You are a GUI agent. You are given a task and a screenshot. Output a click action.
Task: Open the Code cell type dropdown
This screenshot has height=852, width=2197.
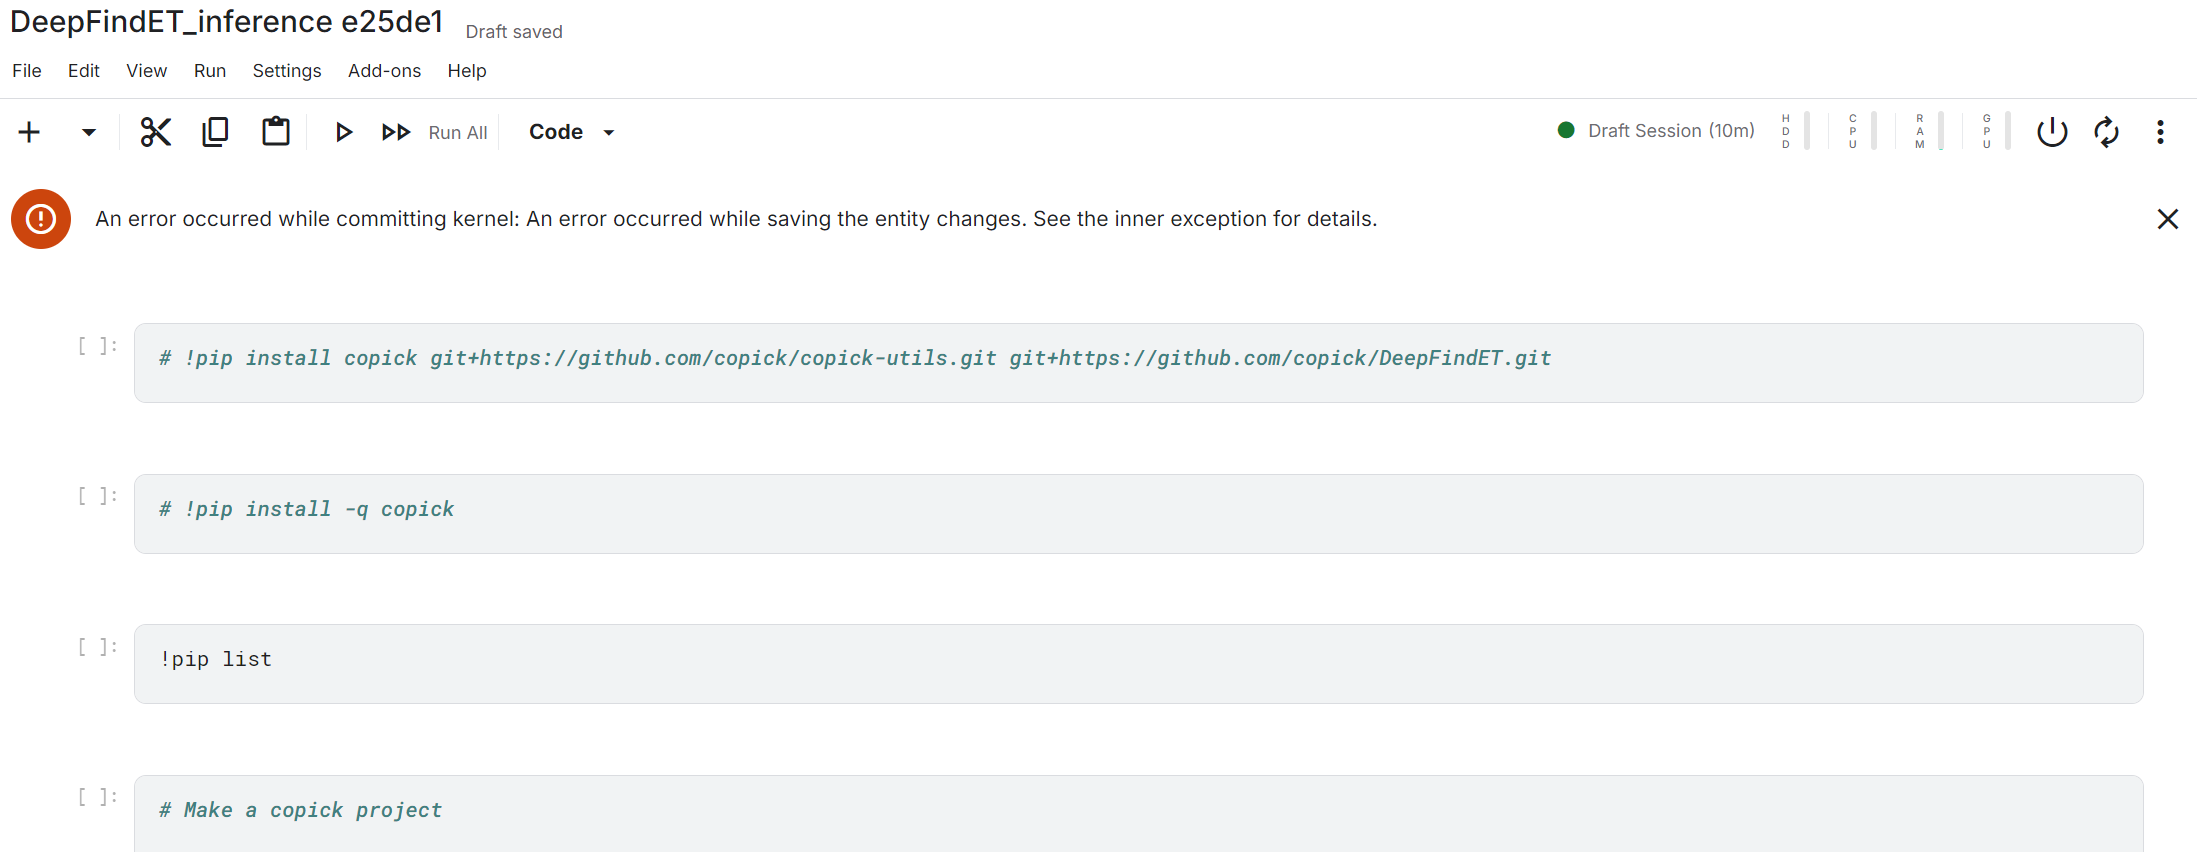coord(571,132)
